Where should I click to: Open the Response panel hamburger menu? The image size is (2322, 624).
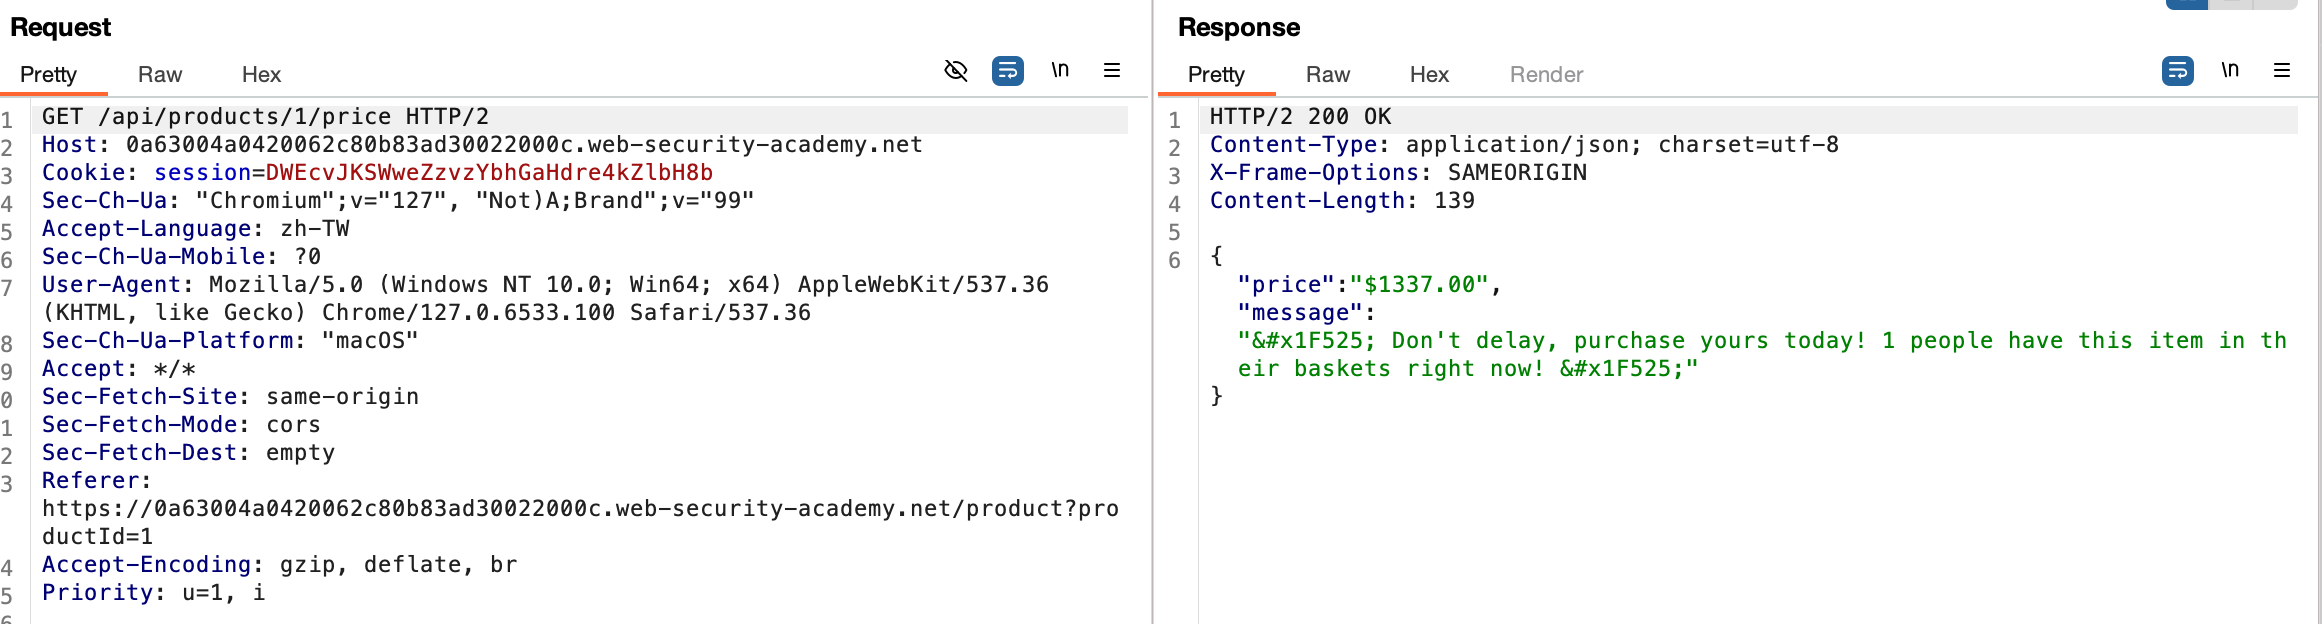tap(2281, 70)
